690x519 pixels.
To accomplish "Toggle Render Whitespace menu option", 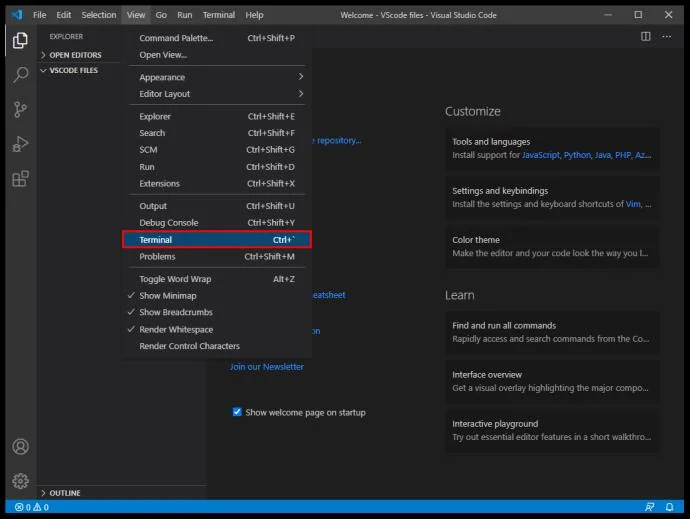I will pyautogui.click(x=217, y=329).
